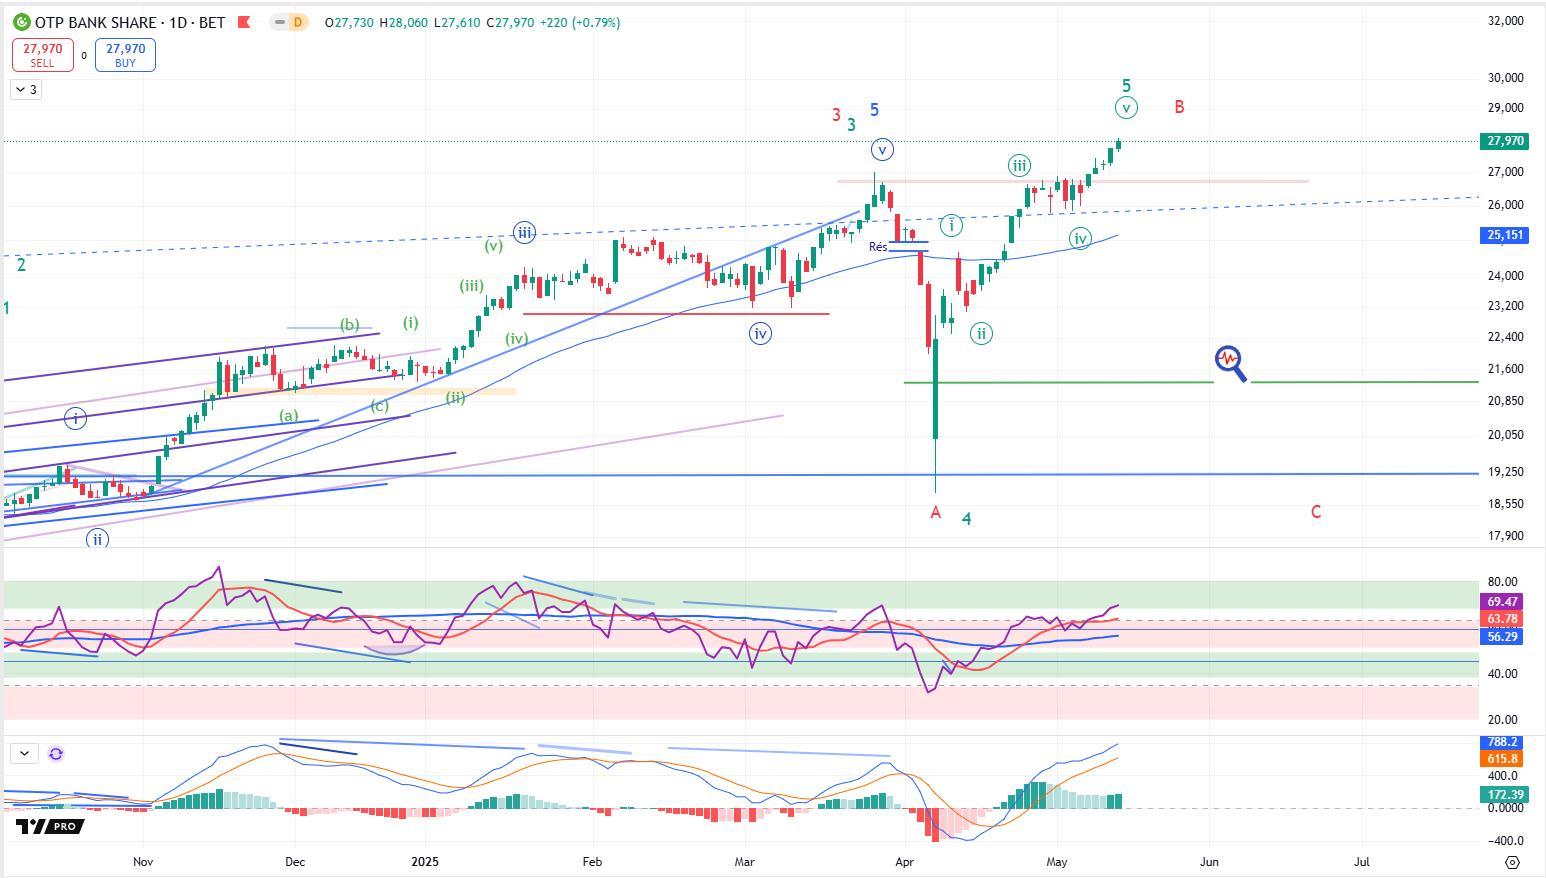
Task: Click the Jul label on the time axis
Action: tap(1362, 861)
